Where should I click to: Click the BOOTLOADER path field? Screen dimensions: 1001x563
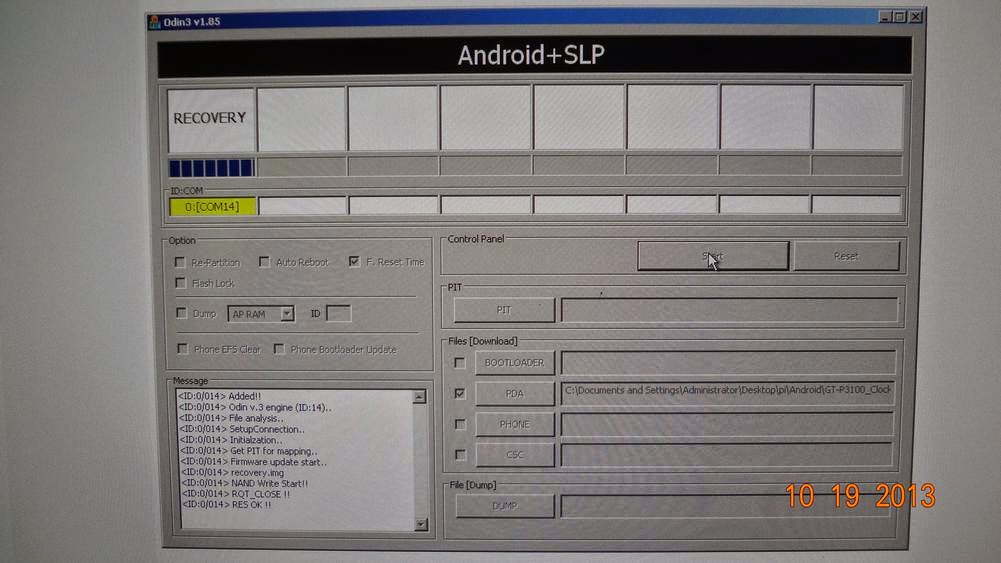click(x=728, y=363)
